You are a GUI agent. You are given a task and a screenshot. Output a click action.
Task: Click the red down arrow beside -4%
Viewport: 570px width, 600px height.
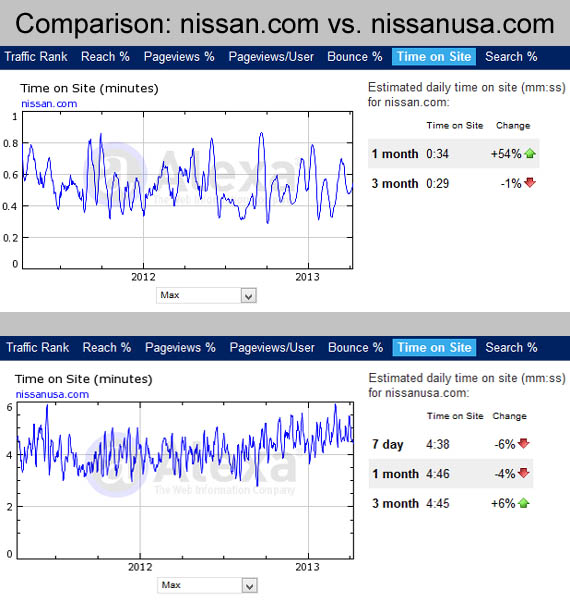pos(523,473)
